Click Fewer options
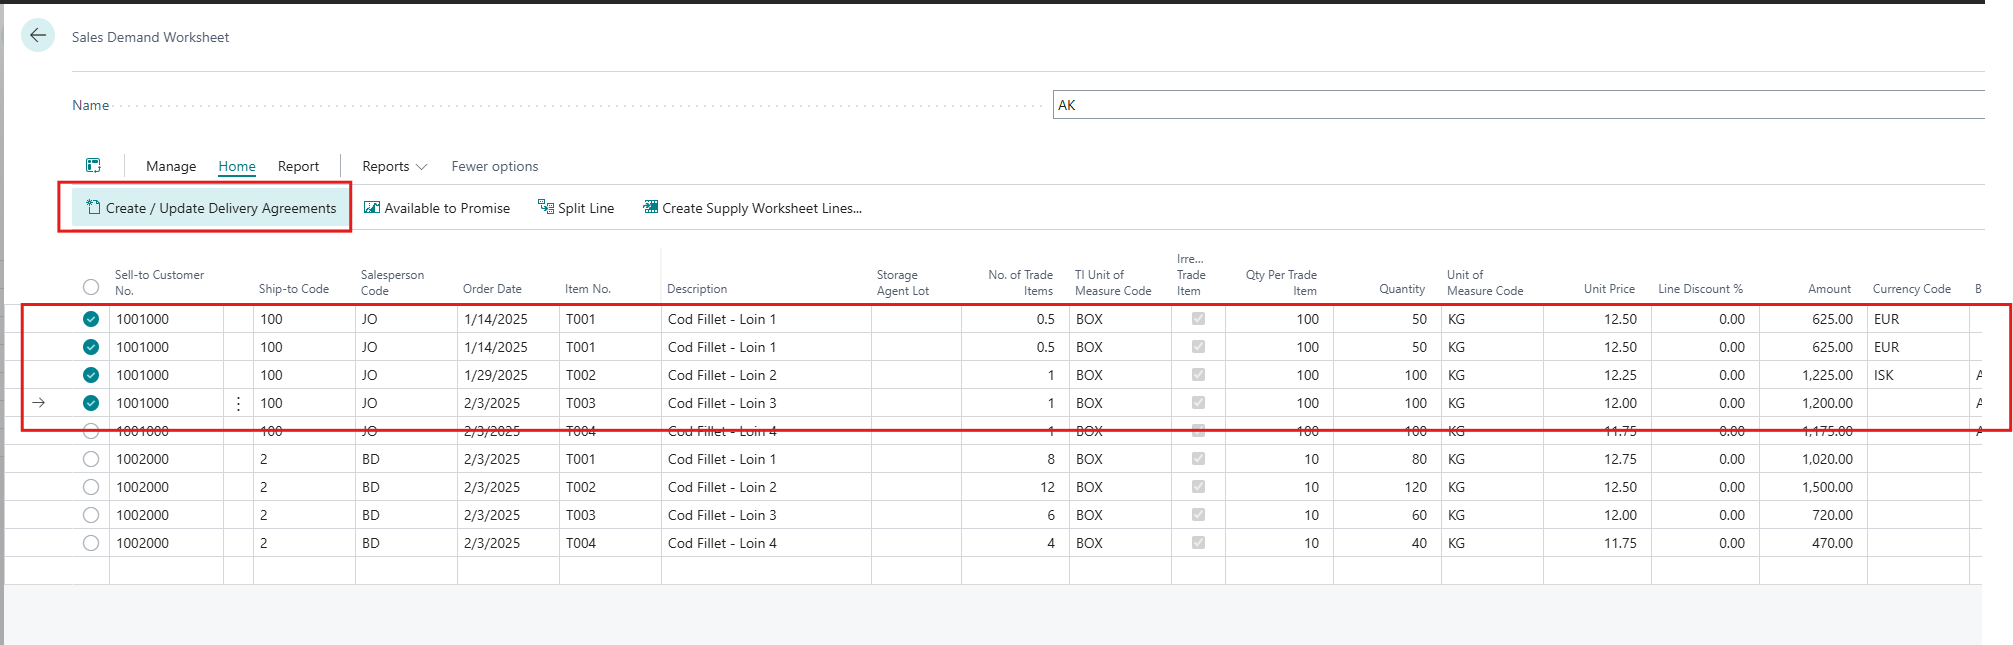Viewport: 2013px width, 645px height. [x=494, y=166]
